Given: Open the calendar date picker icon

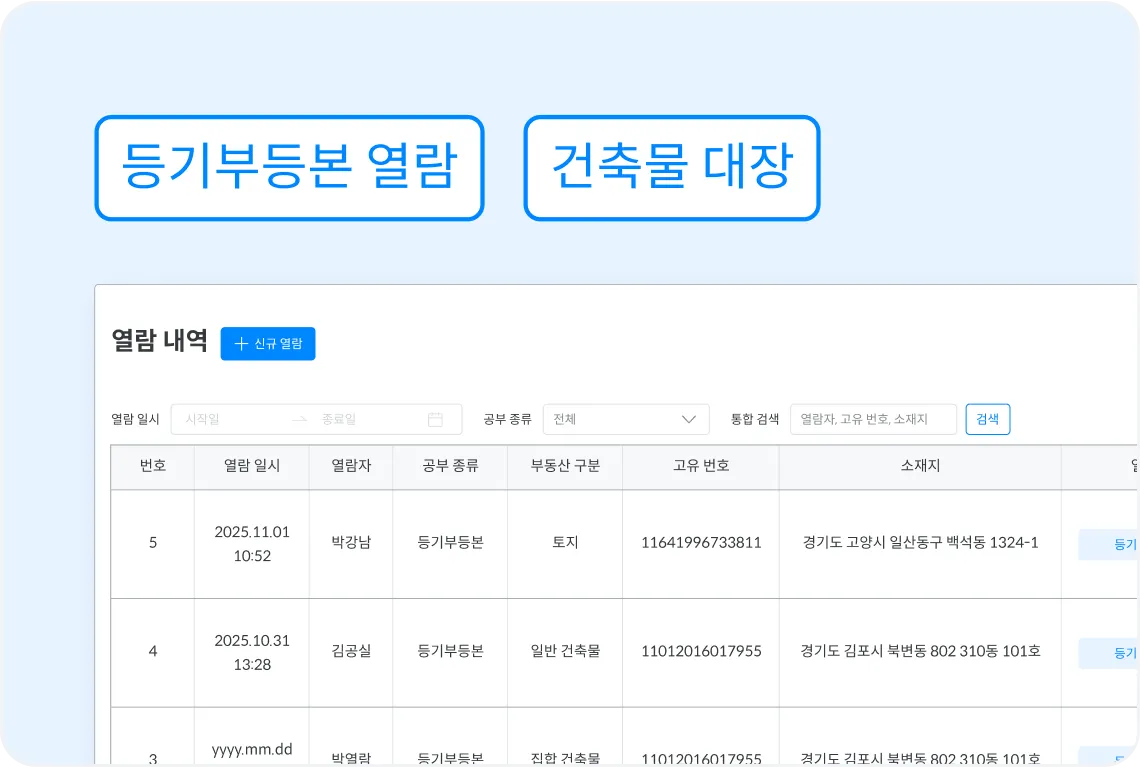Looking at the screenshot, I should 435,419.
